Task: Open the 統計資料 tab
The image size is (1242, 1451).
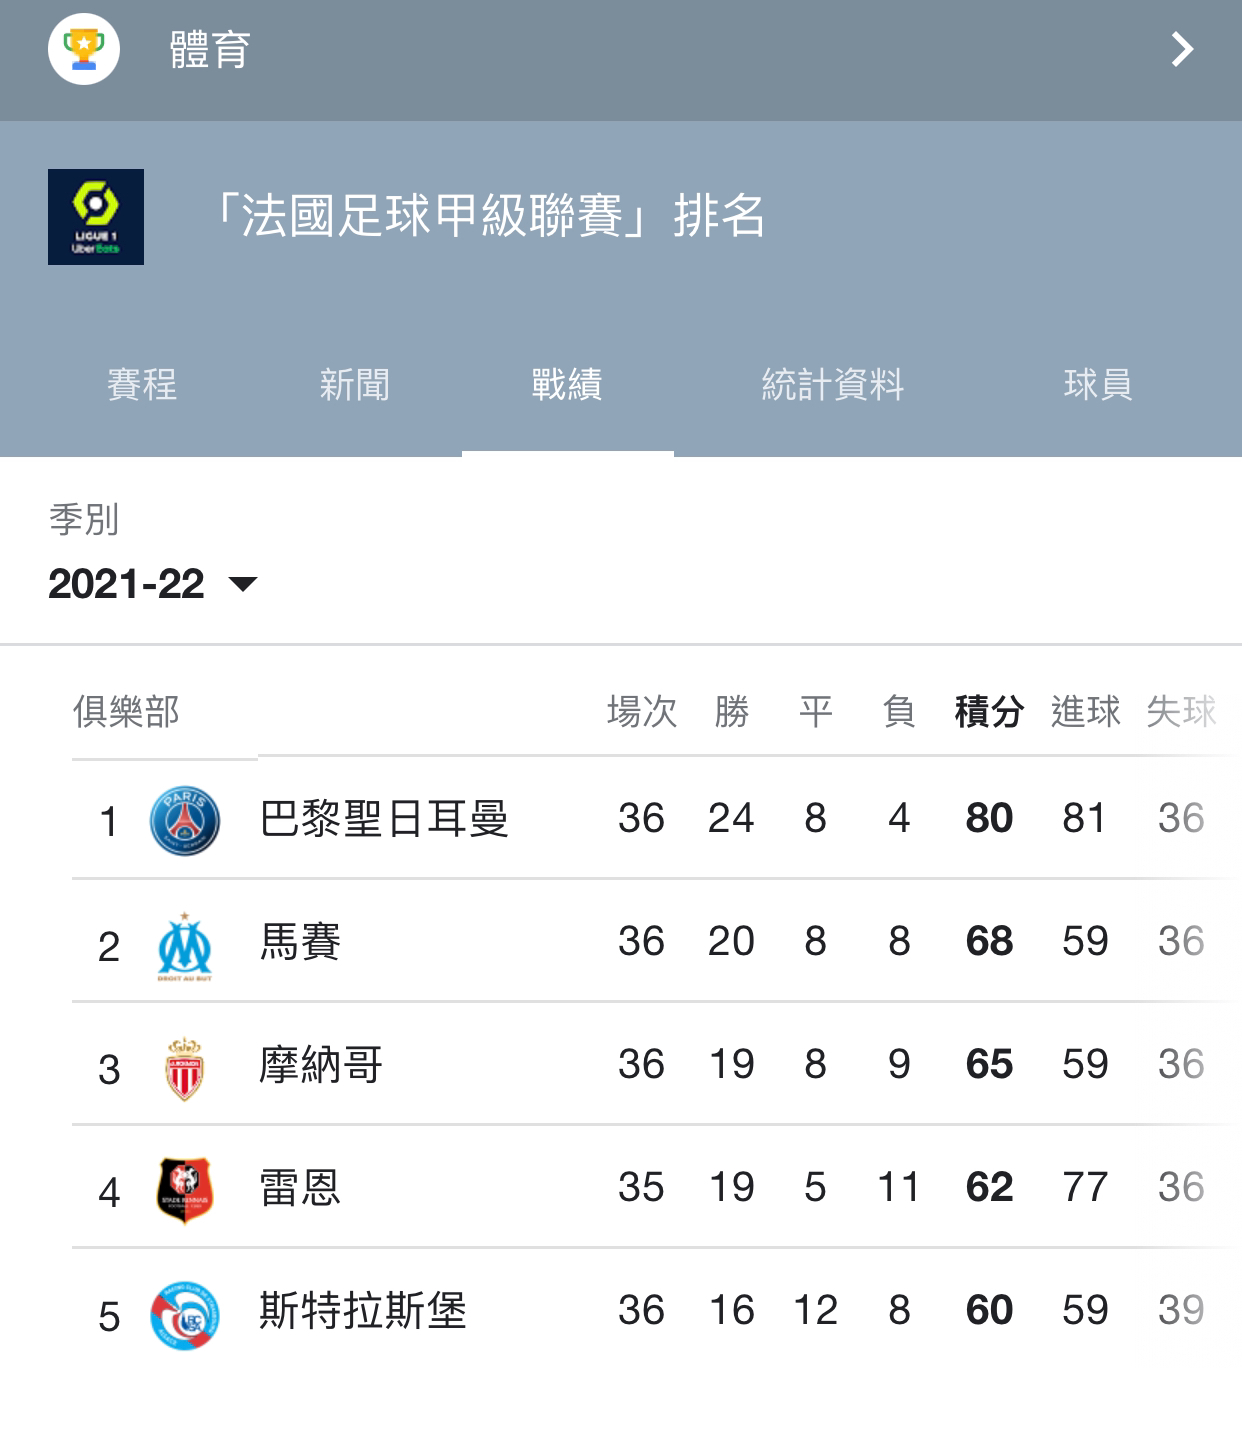Action: pos(832,385)
